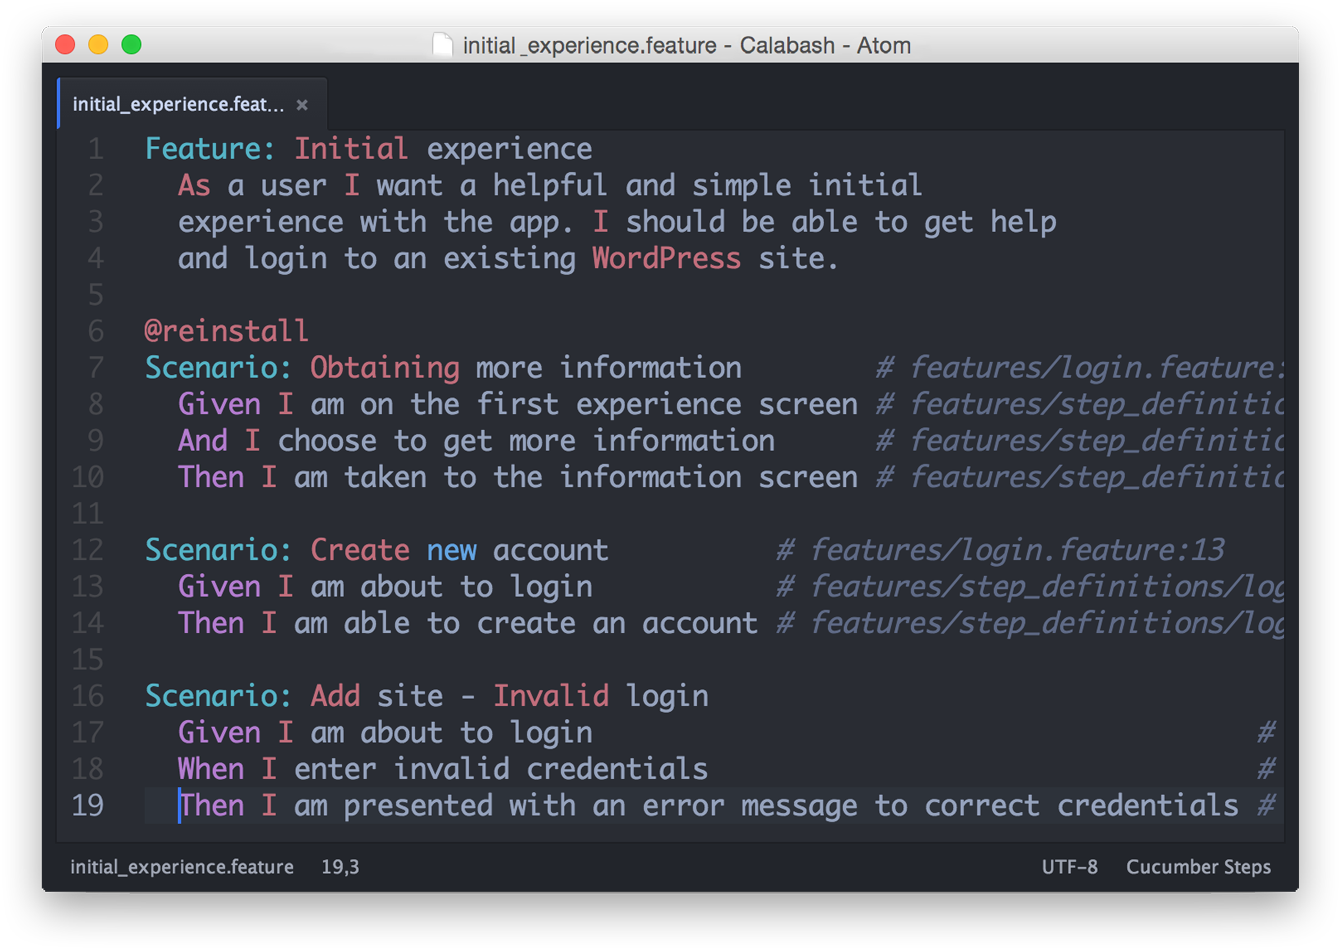Click the initial_experience.feature status bar filename
The image size is (1340, 951).
point(182,867)
